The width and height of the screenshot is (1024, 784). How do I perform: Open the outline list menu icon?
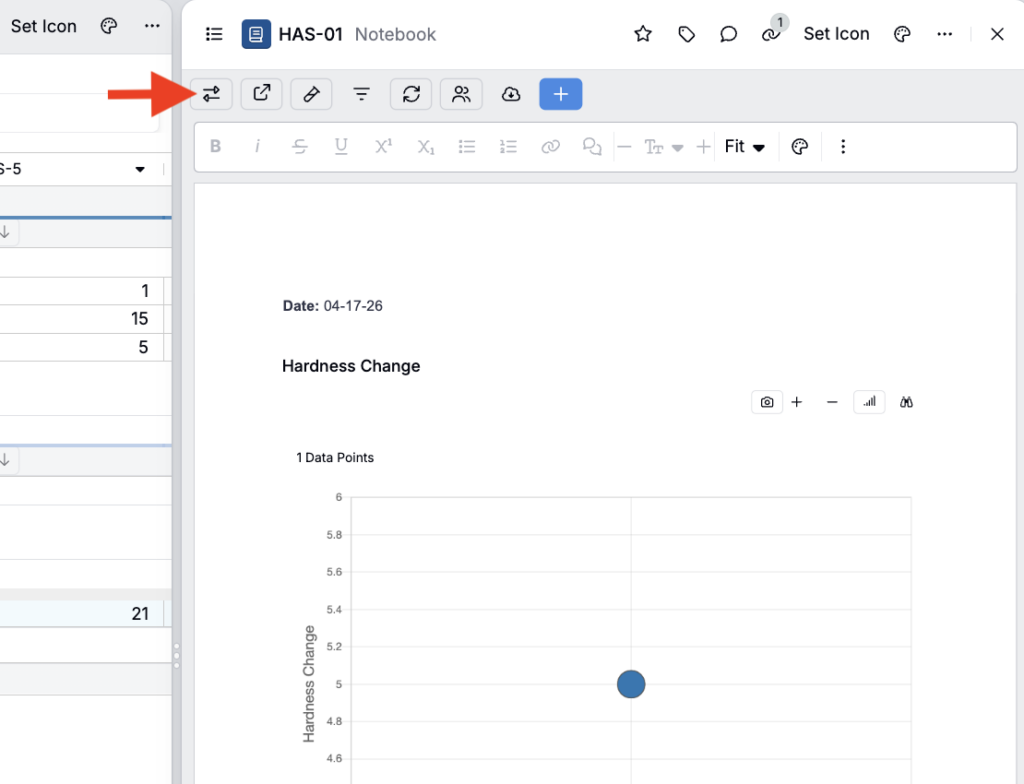point(213,34)
